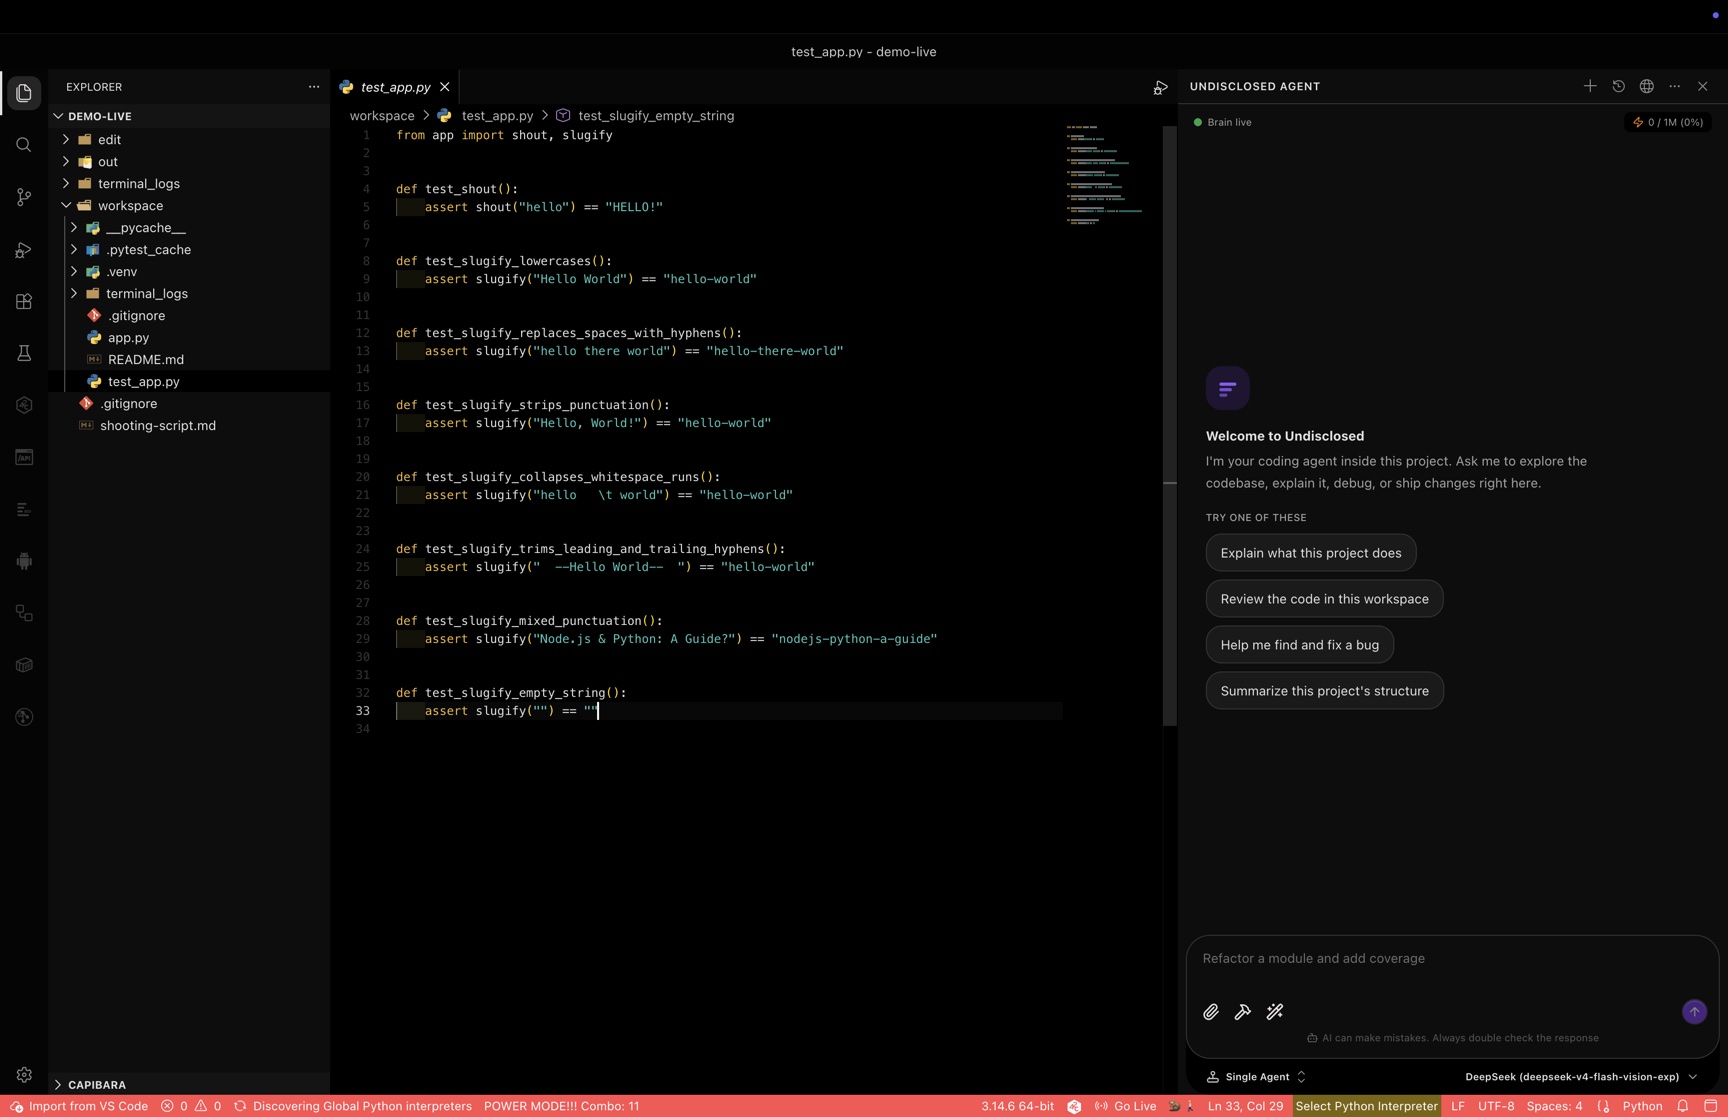Open the Search view in activity bar

coord(24,145)
